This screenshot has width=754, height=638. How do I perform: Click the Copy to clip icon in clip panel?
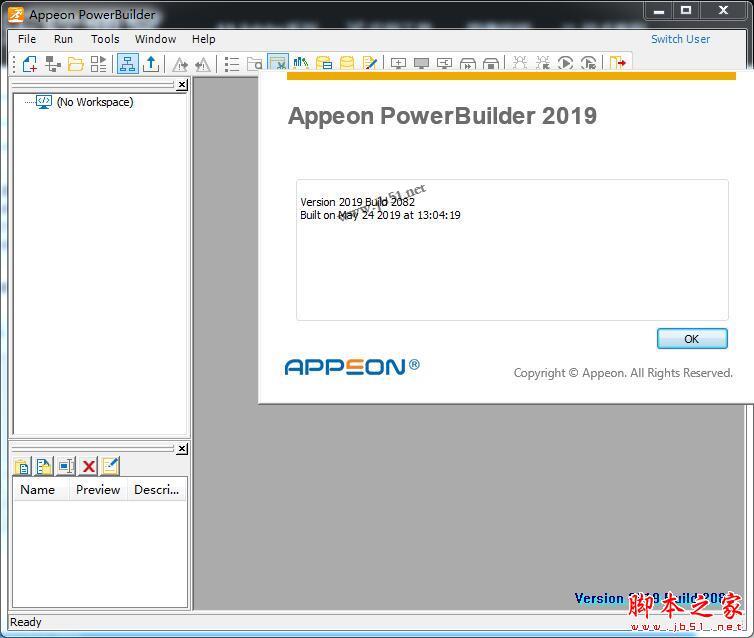(x=44, y=466)
